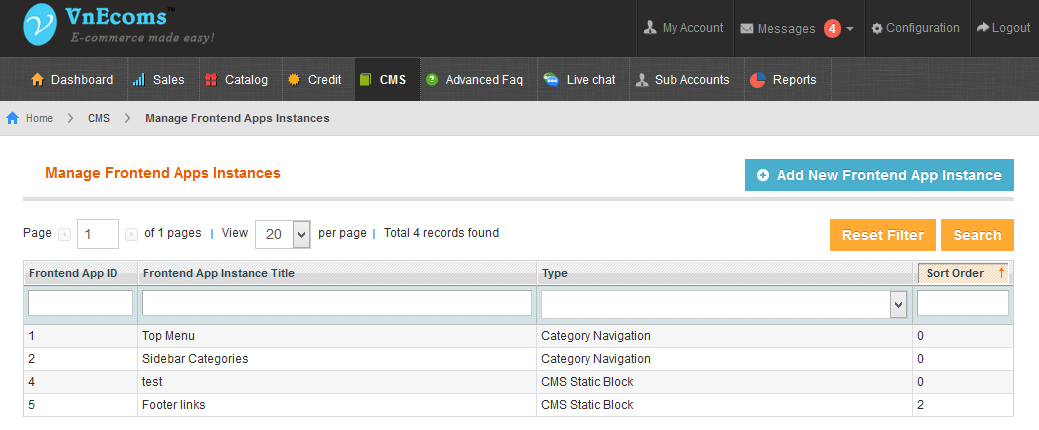Sort by Sort Order column header
The width and height of the screenshot is (1039, 430).
tap(955, 273)
